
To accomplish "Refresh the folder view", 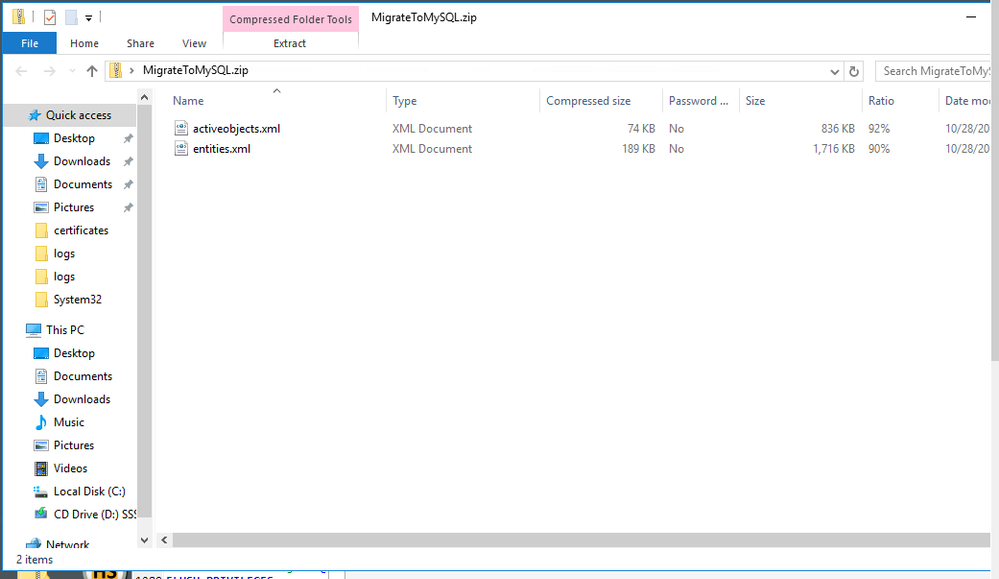I will 854,71.
